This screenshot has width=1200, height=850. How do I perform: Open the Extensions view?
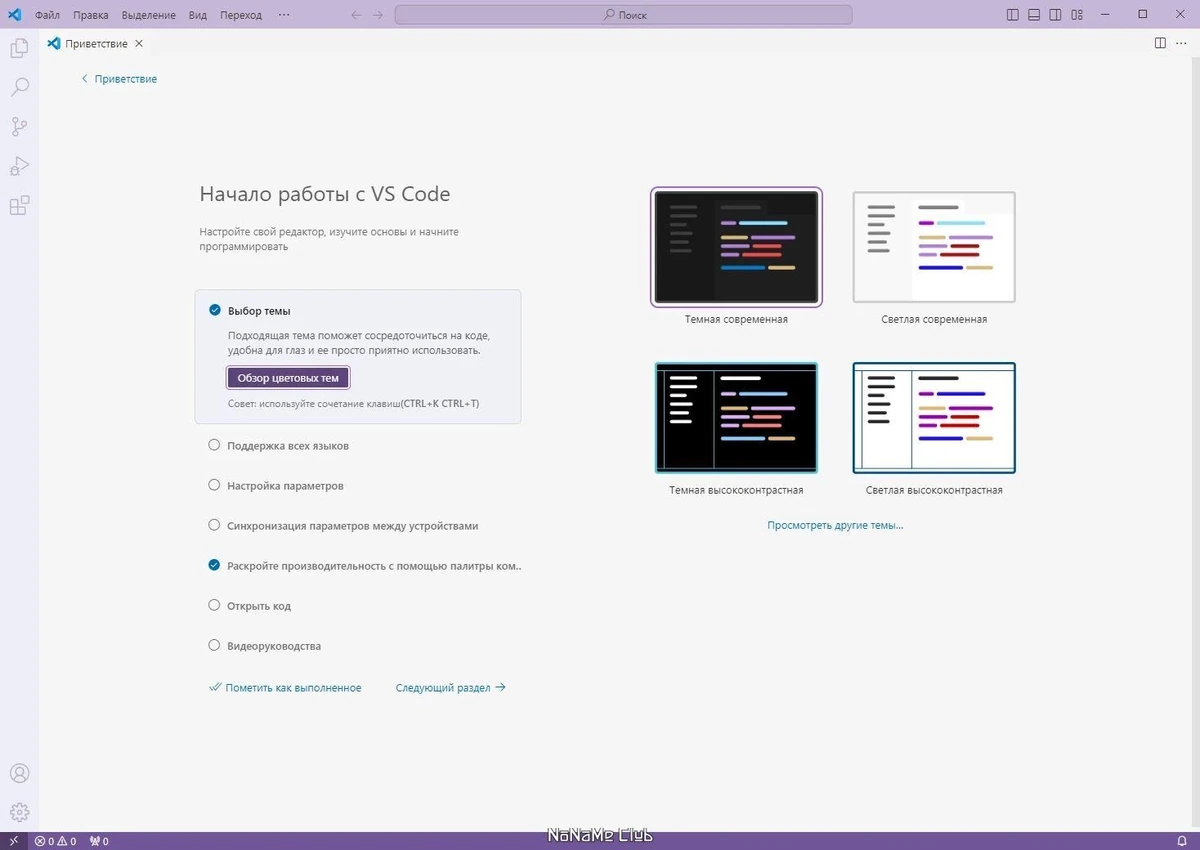coord(19,206)
